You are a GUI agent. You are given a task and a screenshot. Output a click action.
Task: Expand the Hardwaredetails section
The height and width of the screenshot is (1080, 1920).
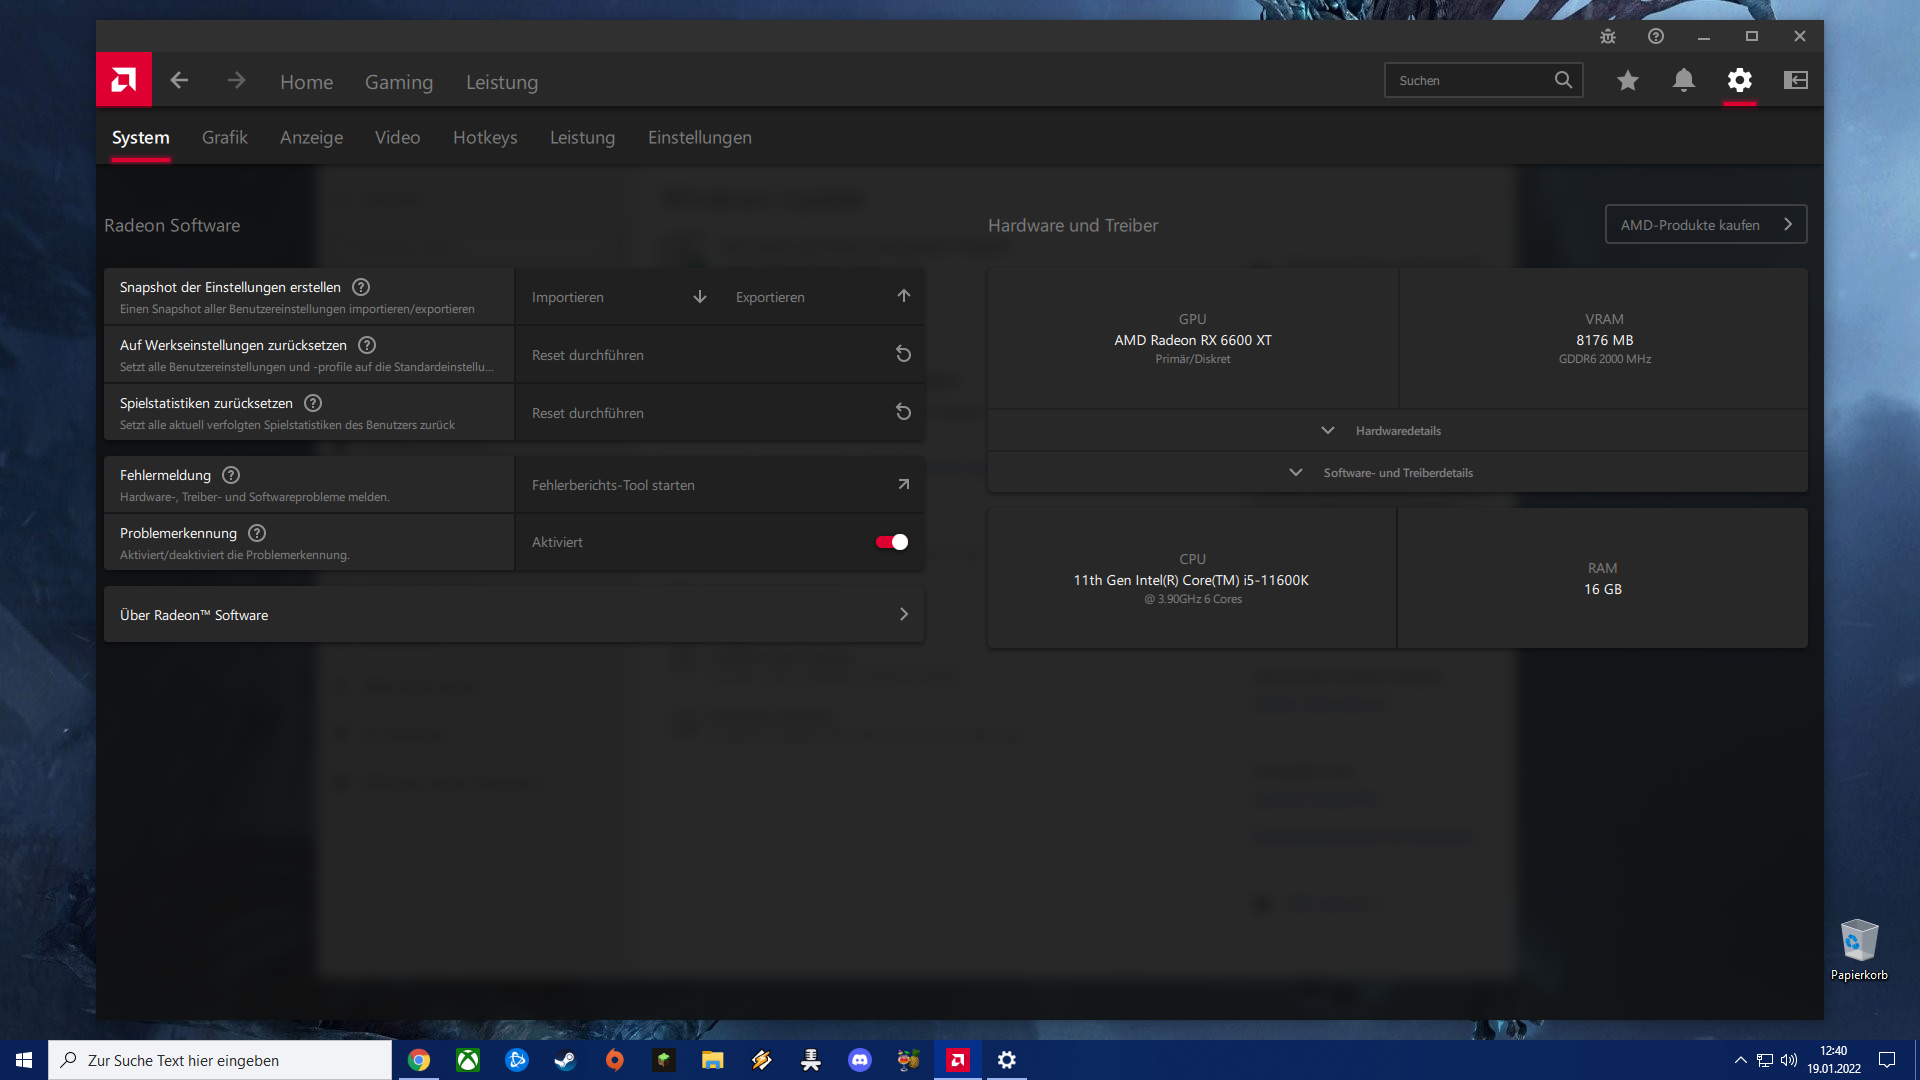click(1396, 431)
